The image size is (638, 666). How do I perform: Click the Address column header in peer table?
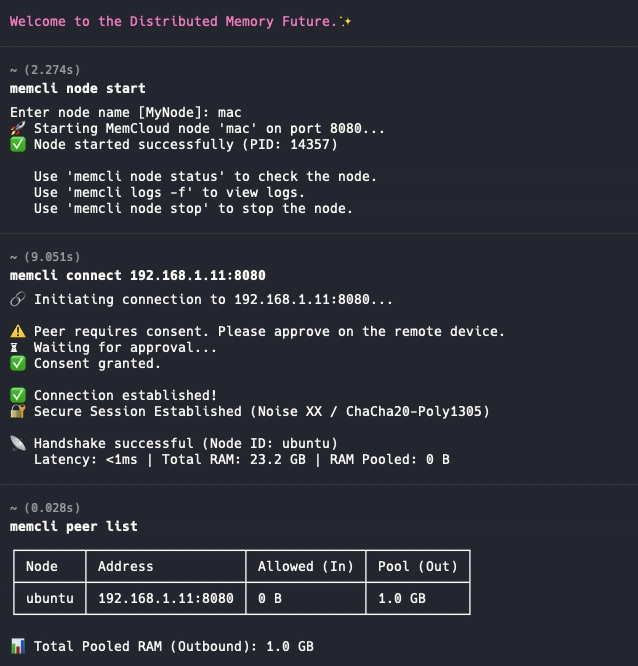126,567
